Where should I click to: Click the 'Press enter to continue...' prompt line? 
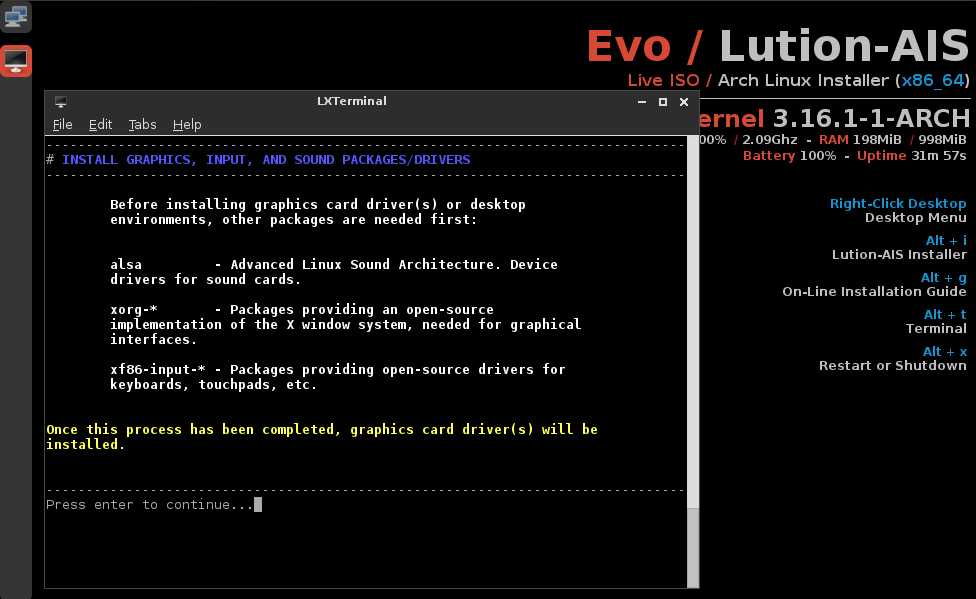tap(149, 504)
